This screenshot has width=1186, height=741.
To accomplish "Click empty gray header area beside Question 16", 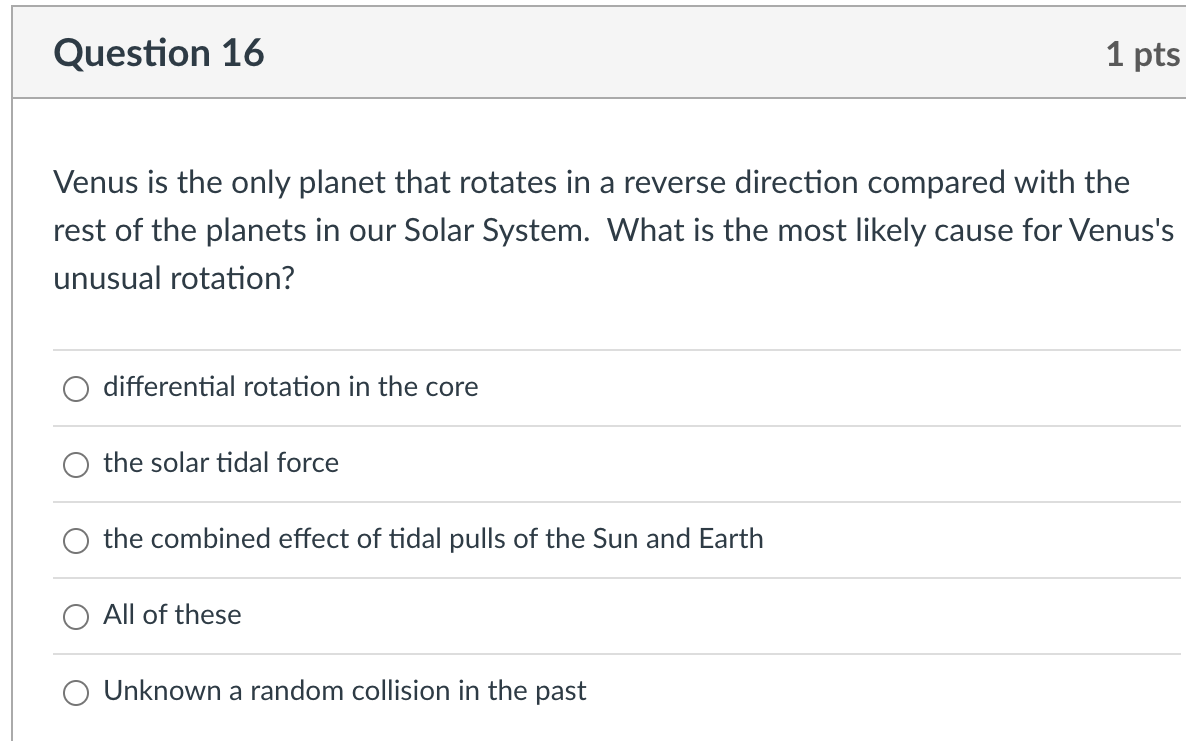I will [x=650, y=53].
